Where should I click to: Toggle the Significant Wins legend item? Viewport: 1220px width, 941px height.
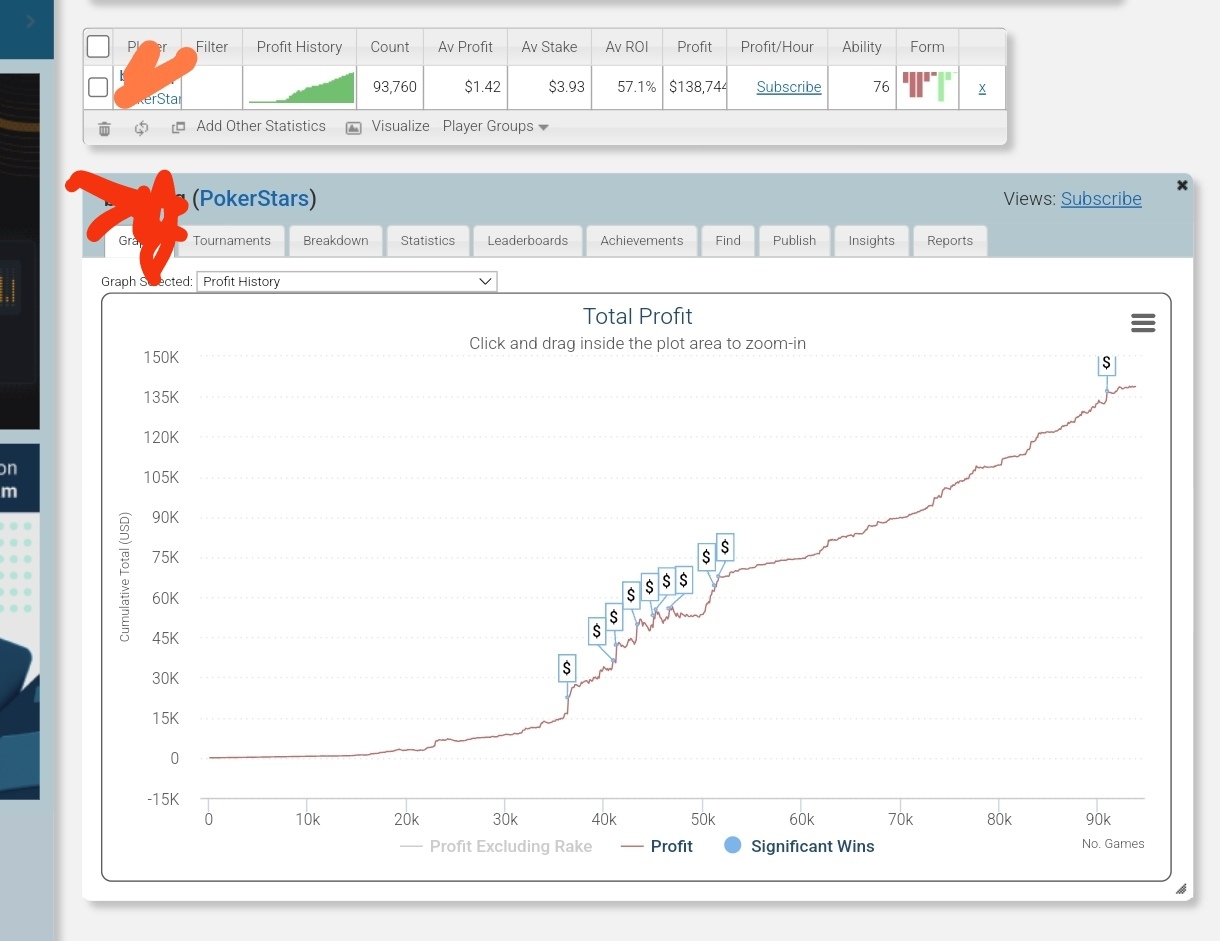click(798, 846)
